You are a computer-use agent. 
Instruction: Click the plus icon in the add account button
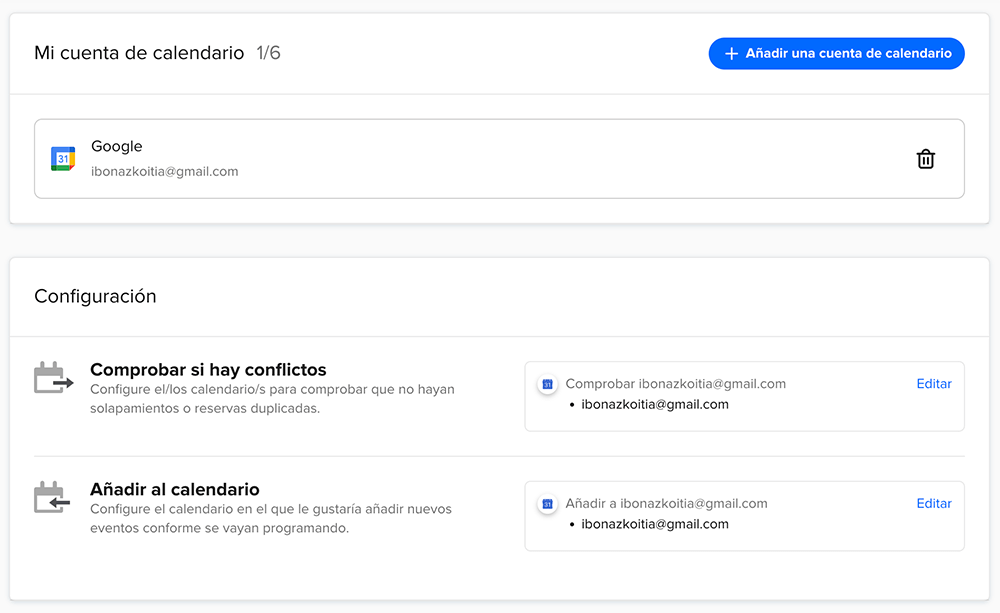tap(732, 54)
